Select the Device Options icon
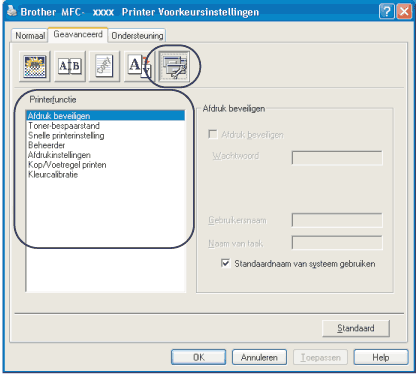The image size is (418, 375). coord(175,66)
